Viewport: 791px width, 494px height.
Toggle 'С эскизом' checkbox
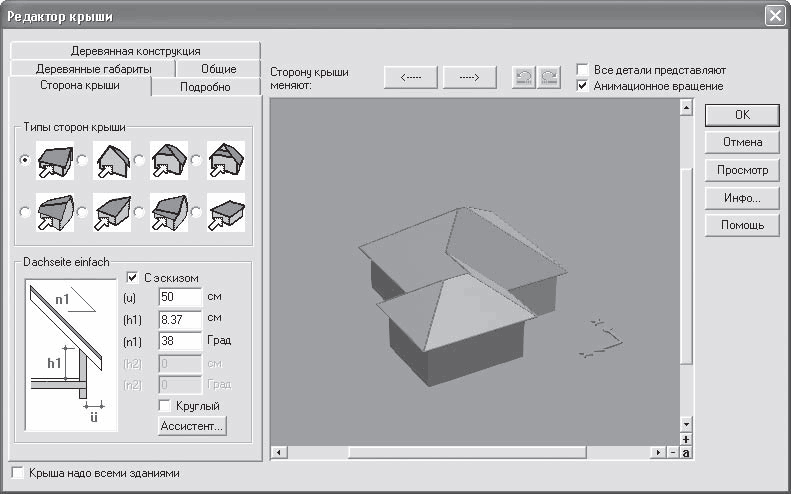click(x=132, y=278)
